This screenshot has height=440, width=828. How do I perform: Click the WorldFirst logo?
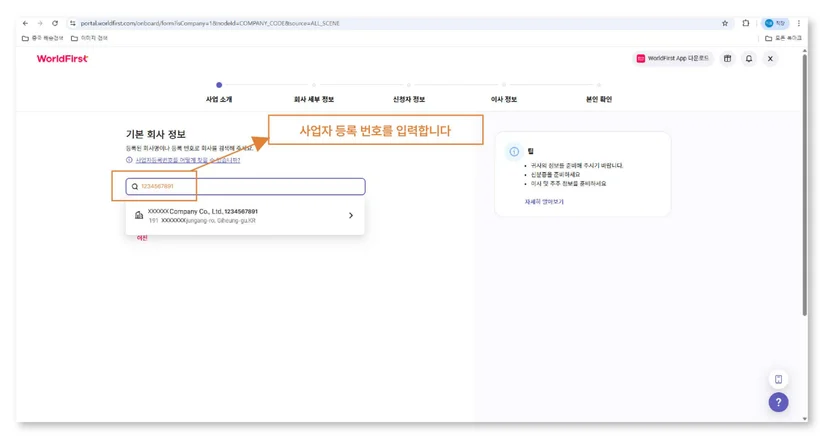tap(62, 59)
